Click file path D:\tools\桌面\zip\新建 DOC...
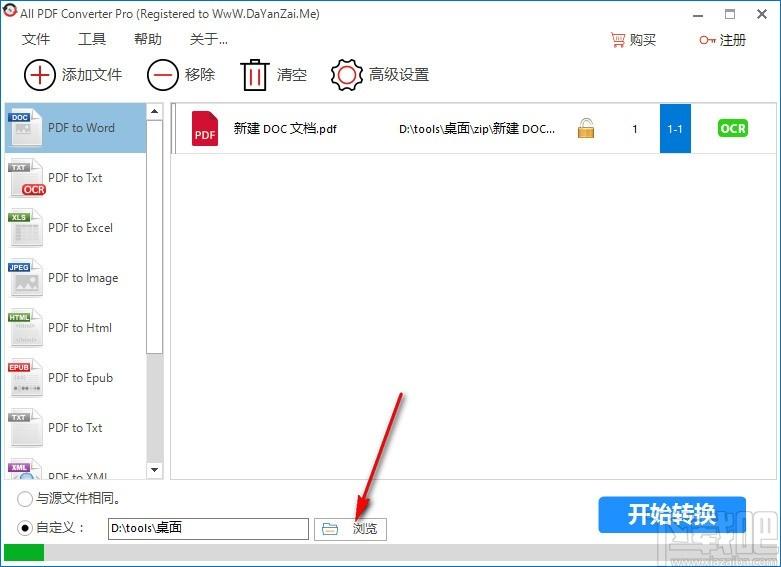781x567 pixels. [477, 129]
